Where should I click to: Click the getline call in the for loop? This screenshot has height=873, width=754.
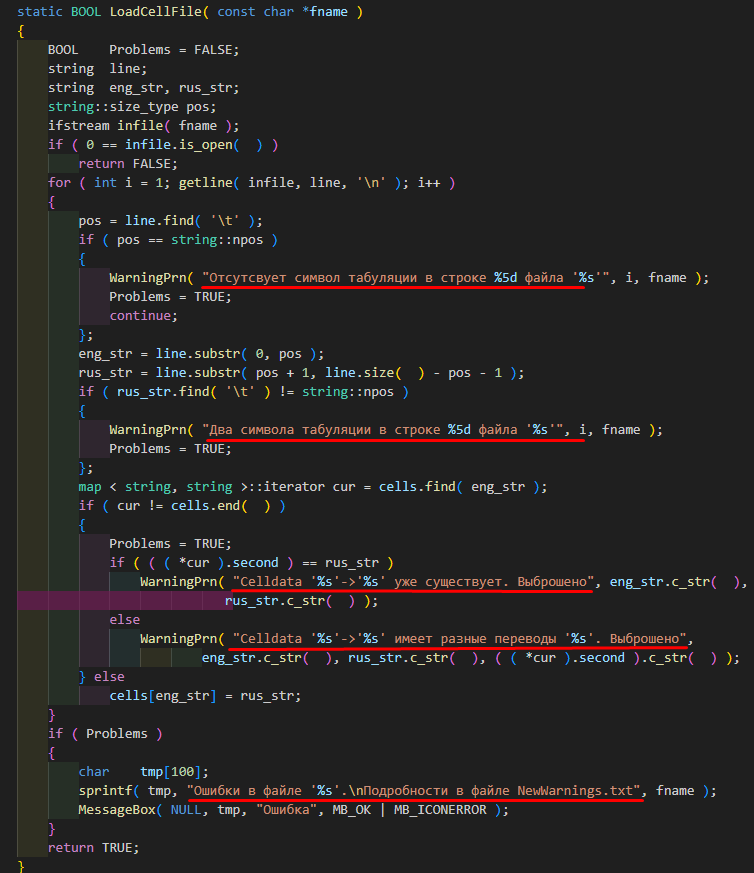210,183
